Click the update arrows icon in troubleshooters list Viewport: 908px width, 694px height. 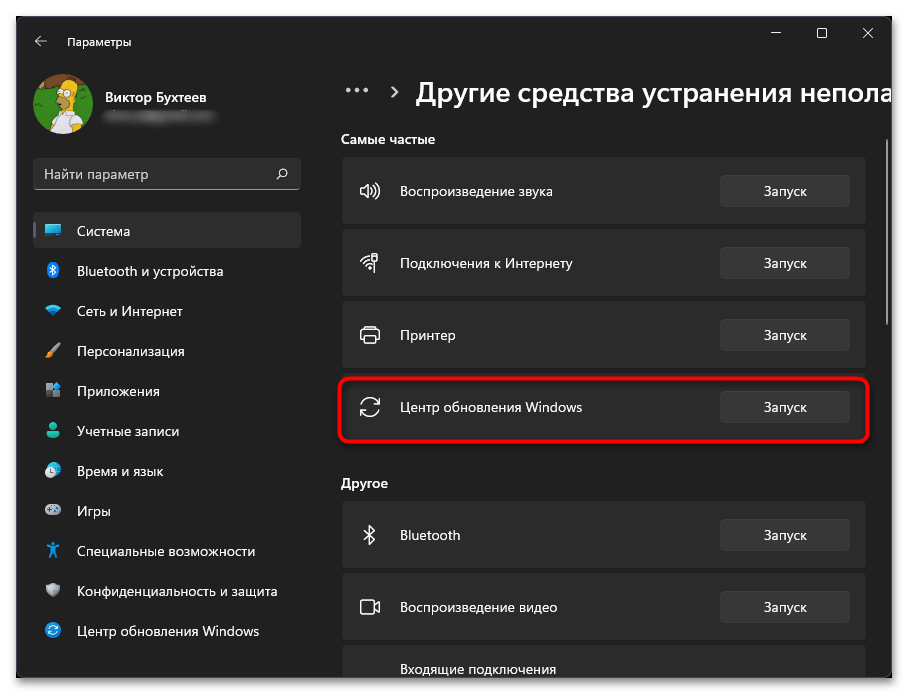[x=370, y=407]
